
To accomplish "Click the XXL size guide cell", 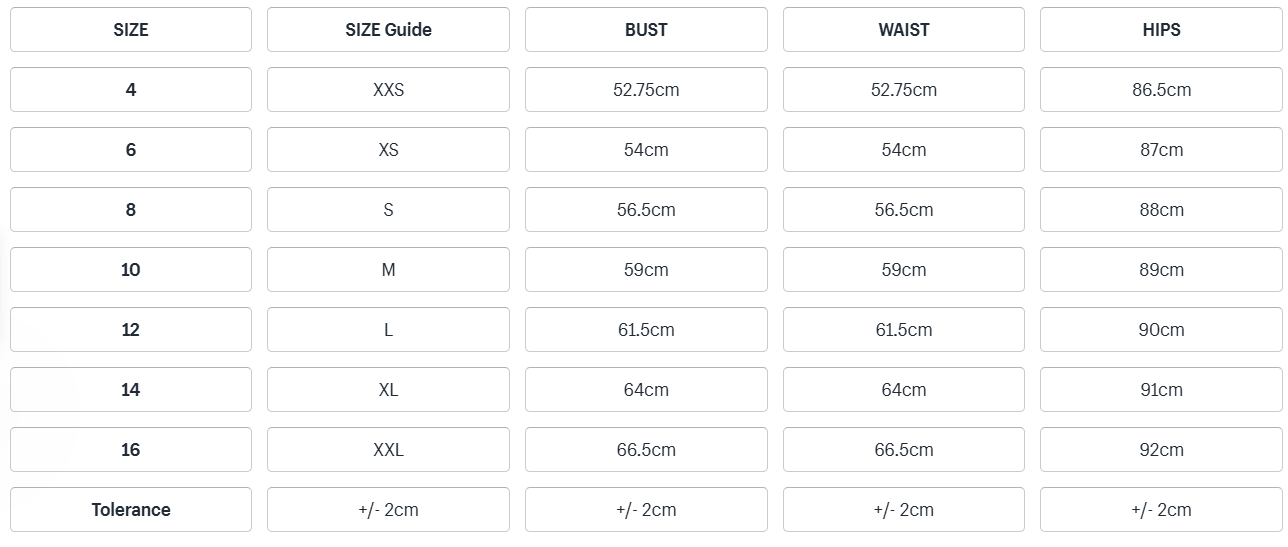I will click(x=388, y=450).
